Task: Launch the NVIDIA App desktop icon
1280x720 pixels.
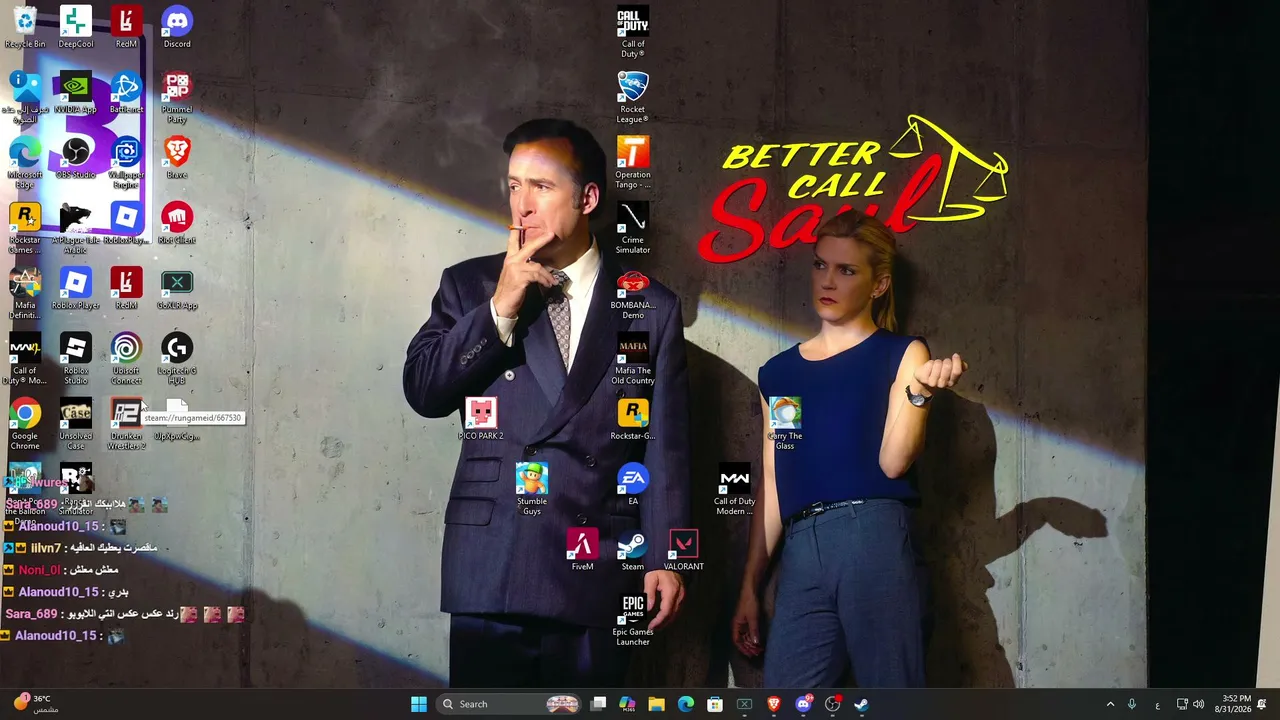Action: [76, 93]
